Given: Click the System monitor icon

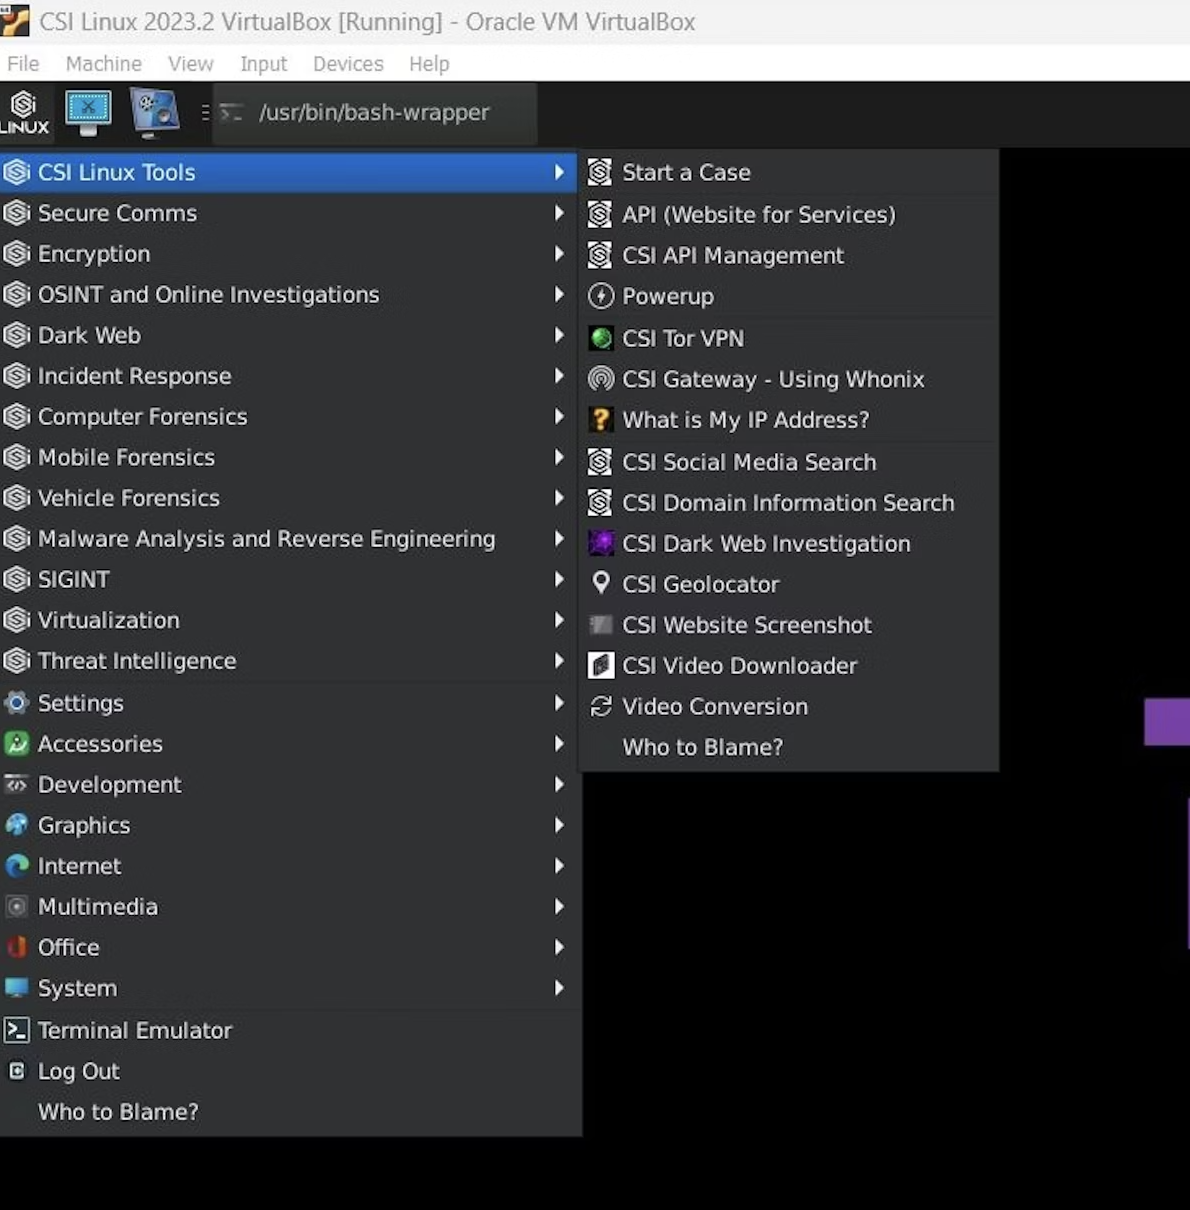Looking at the screenshot, I should [x=16, y=988].
